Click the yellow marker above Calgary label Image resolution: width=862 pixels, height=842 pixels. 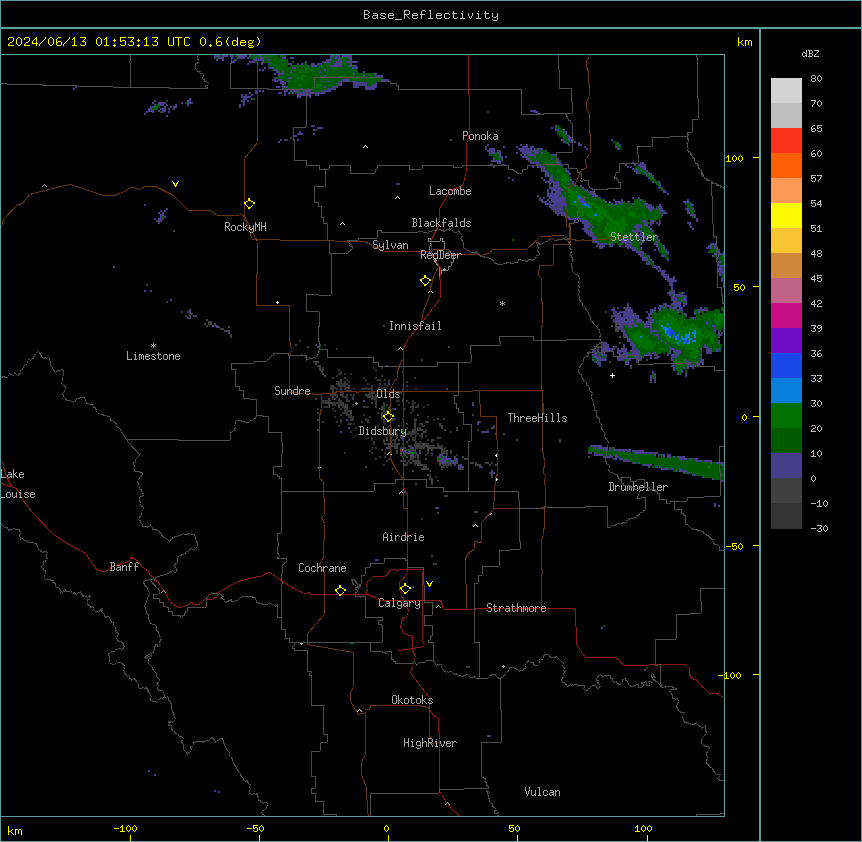[405, 589]
